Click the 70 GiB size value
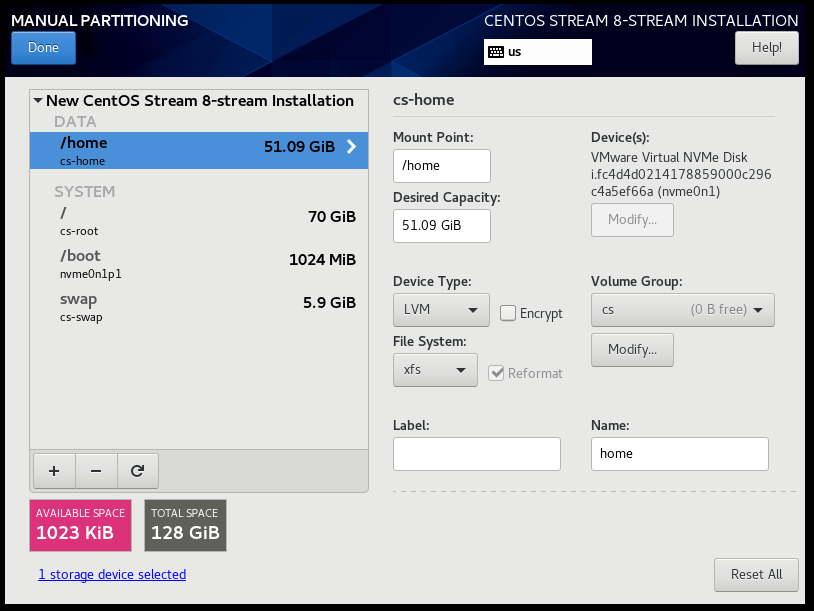 click(332, 216)
